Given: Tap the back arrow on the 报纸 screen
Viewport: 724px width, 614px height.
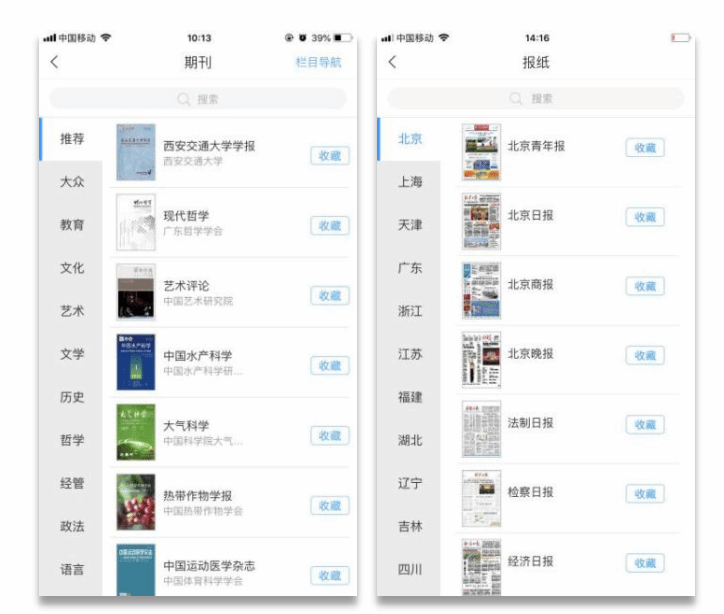Looking at the screenshot, I should pos(392,62).
